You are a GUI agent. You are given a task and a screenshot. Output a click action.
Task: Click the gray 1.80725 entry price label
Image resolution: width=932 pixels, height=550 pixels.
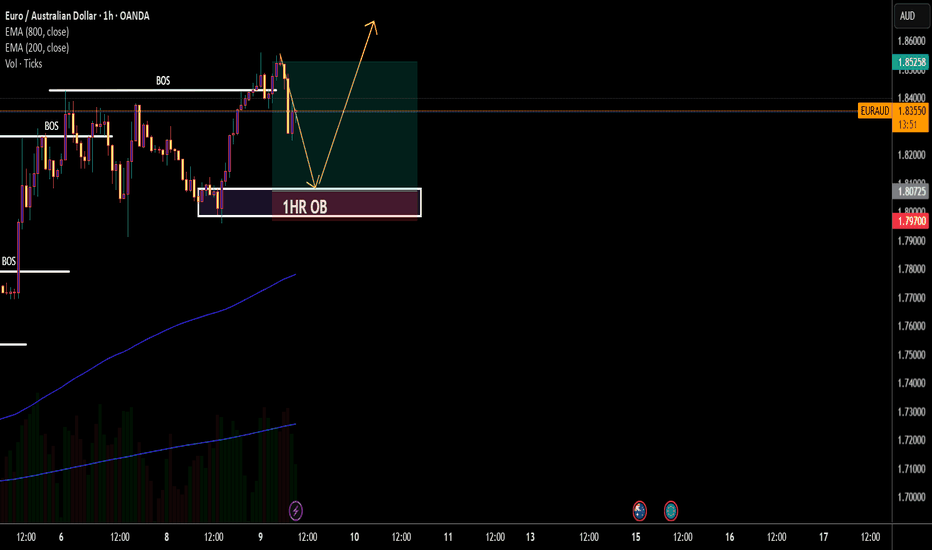point(911,191)
